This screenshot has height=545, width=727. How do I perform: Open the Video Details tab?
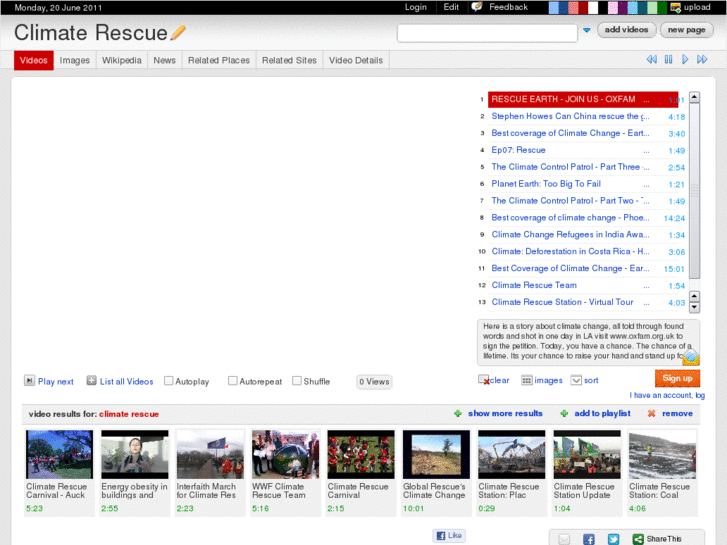click(x=356, y=60)
